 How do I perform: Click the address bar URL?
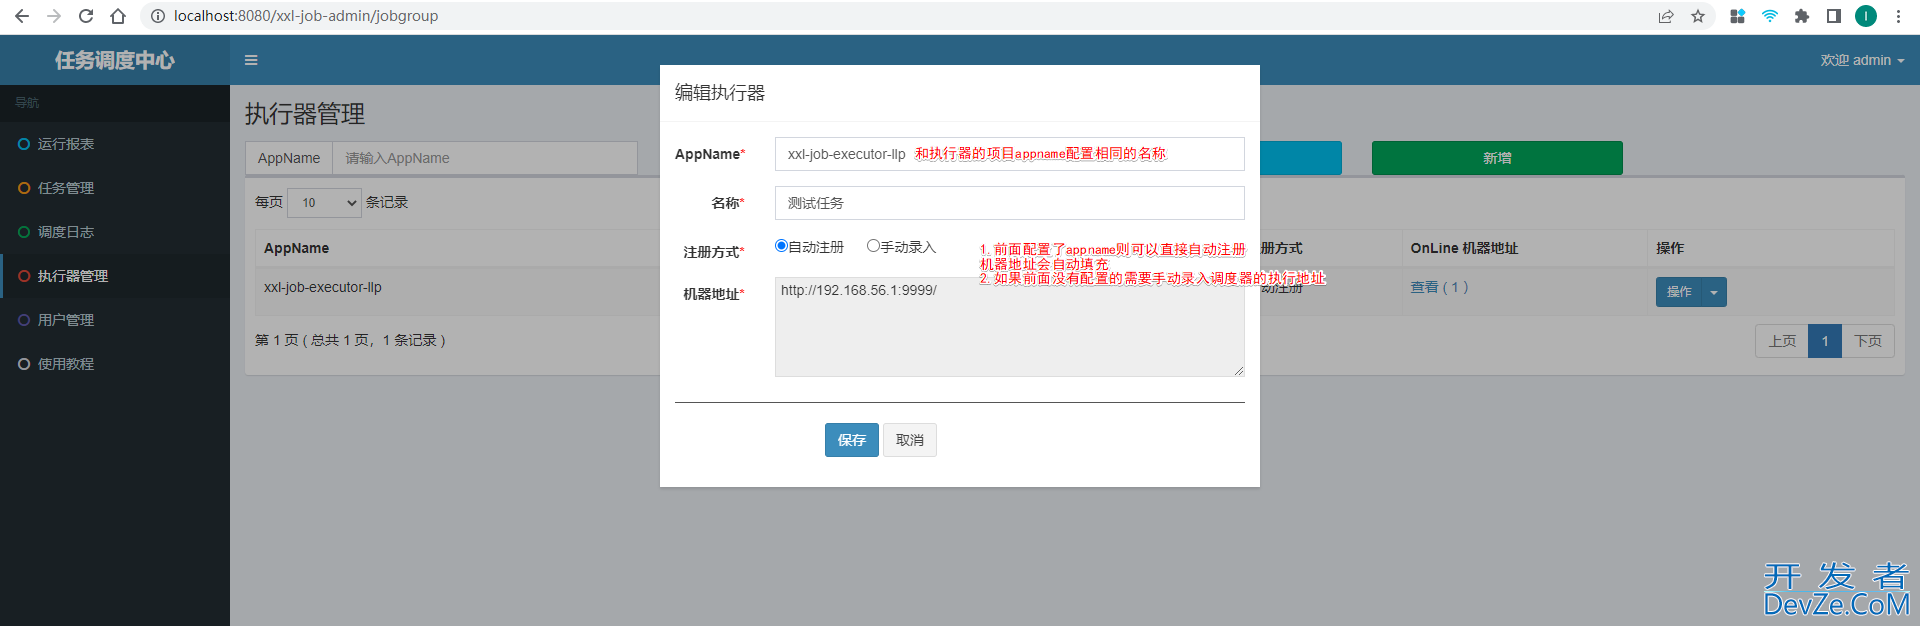tap(306, 16)
